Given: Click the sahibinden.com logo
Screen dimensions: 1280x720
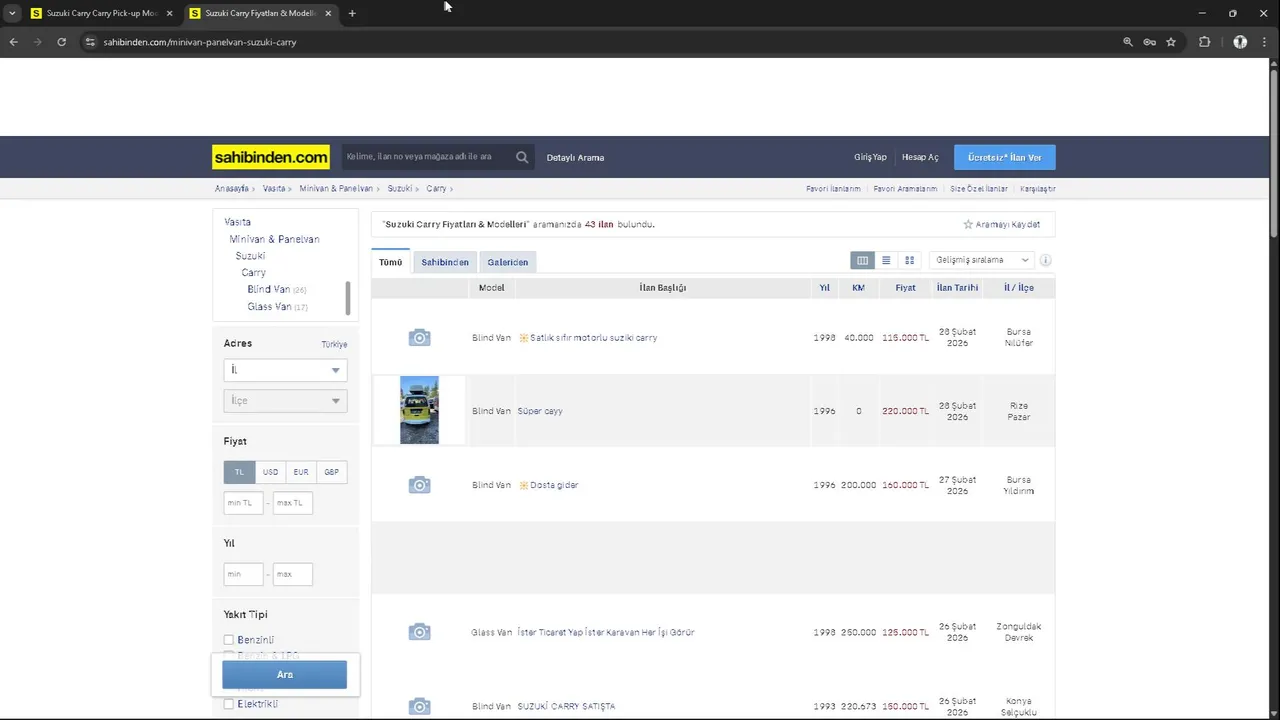Looking at the screenshot, I should coord(271,157).
